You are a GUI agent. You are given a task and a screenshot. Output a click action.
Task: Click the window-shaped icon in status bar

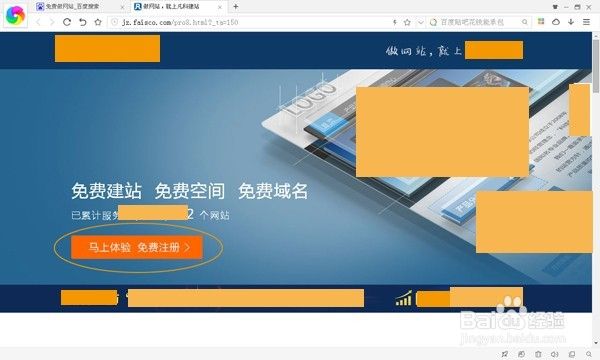pyautogui.click(x=572, y=354)
